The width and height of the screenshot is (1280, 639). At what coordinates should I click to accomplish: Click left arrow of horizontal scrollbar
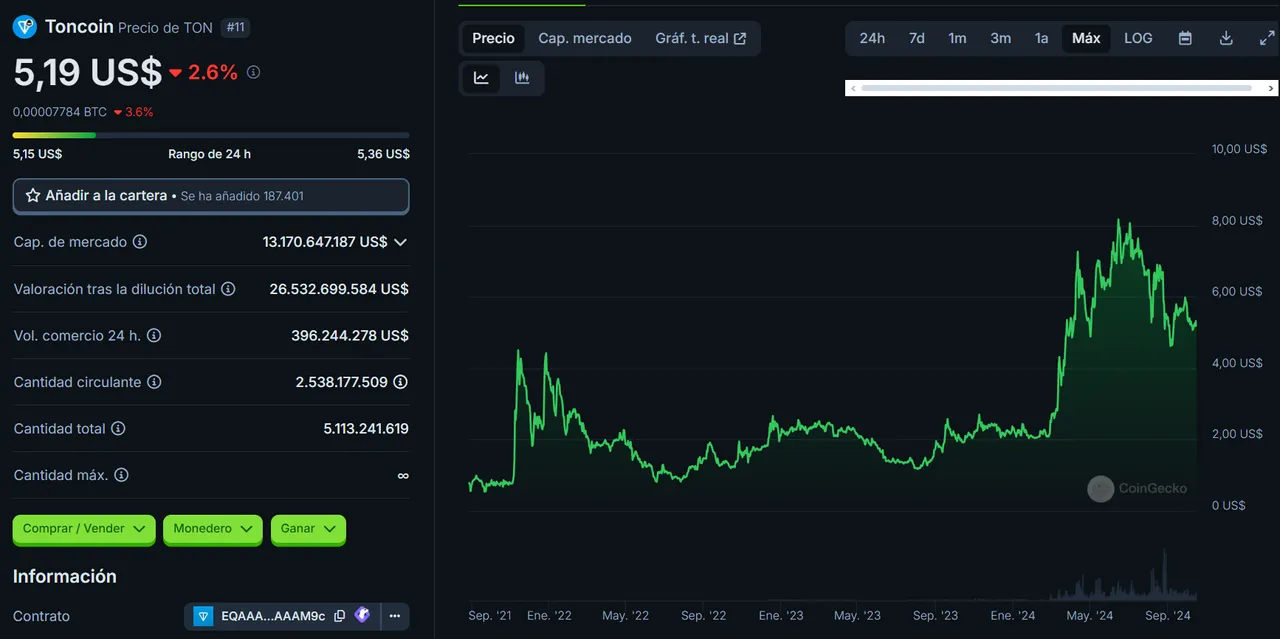click(x=852, y=88)
